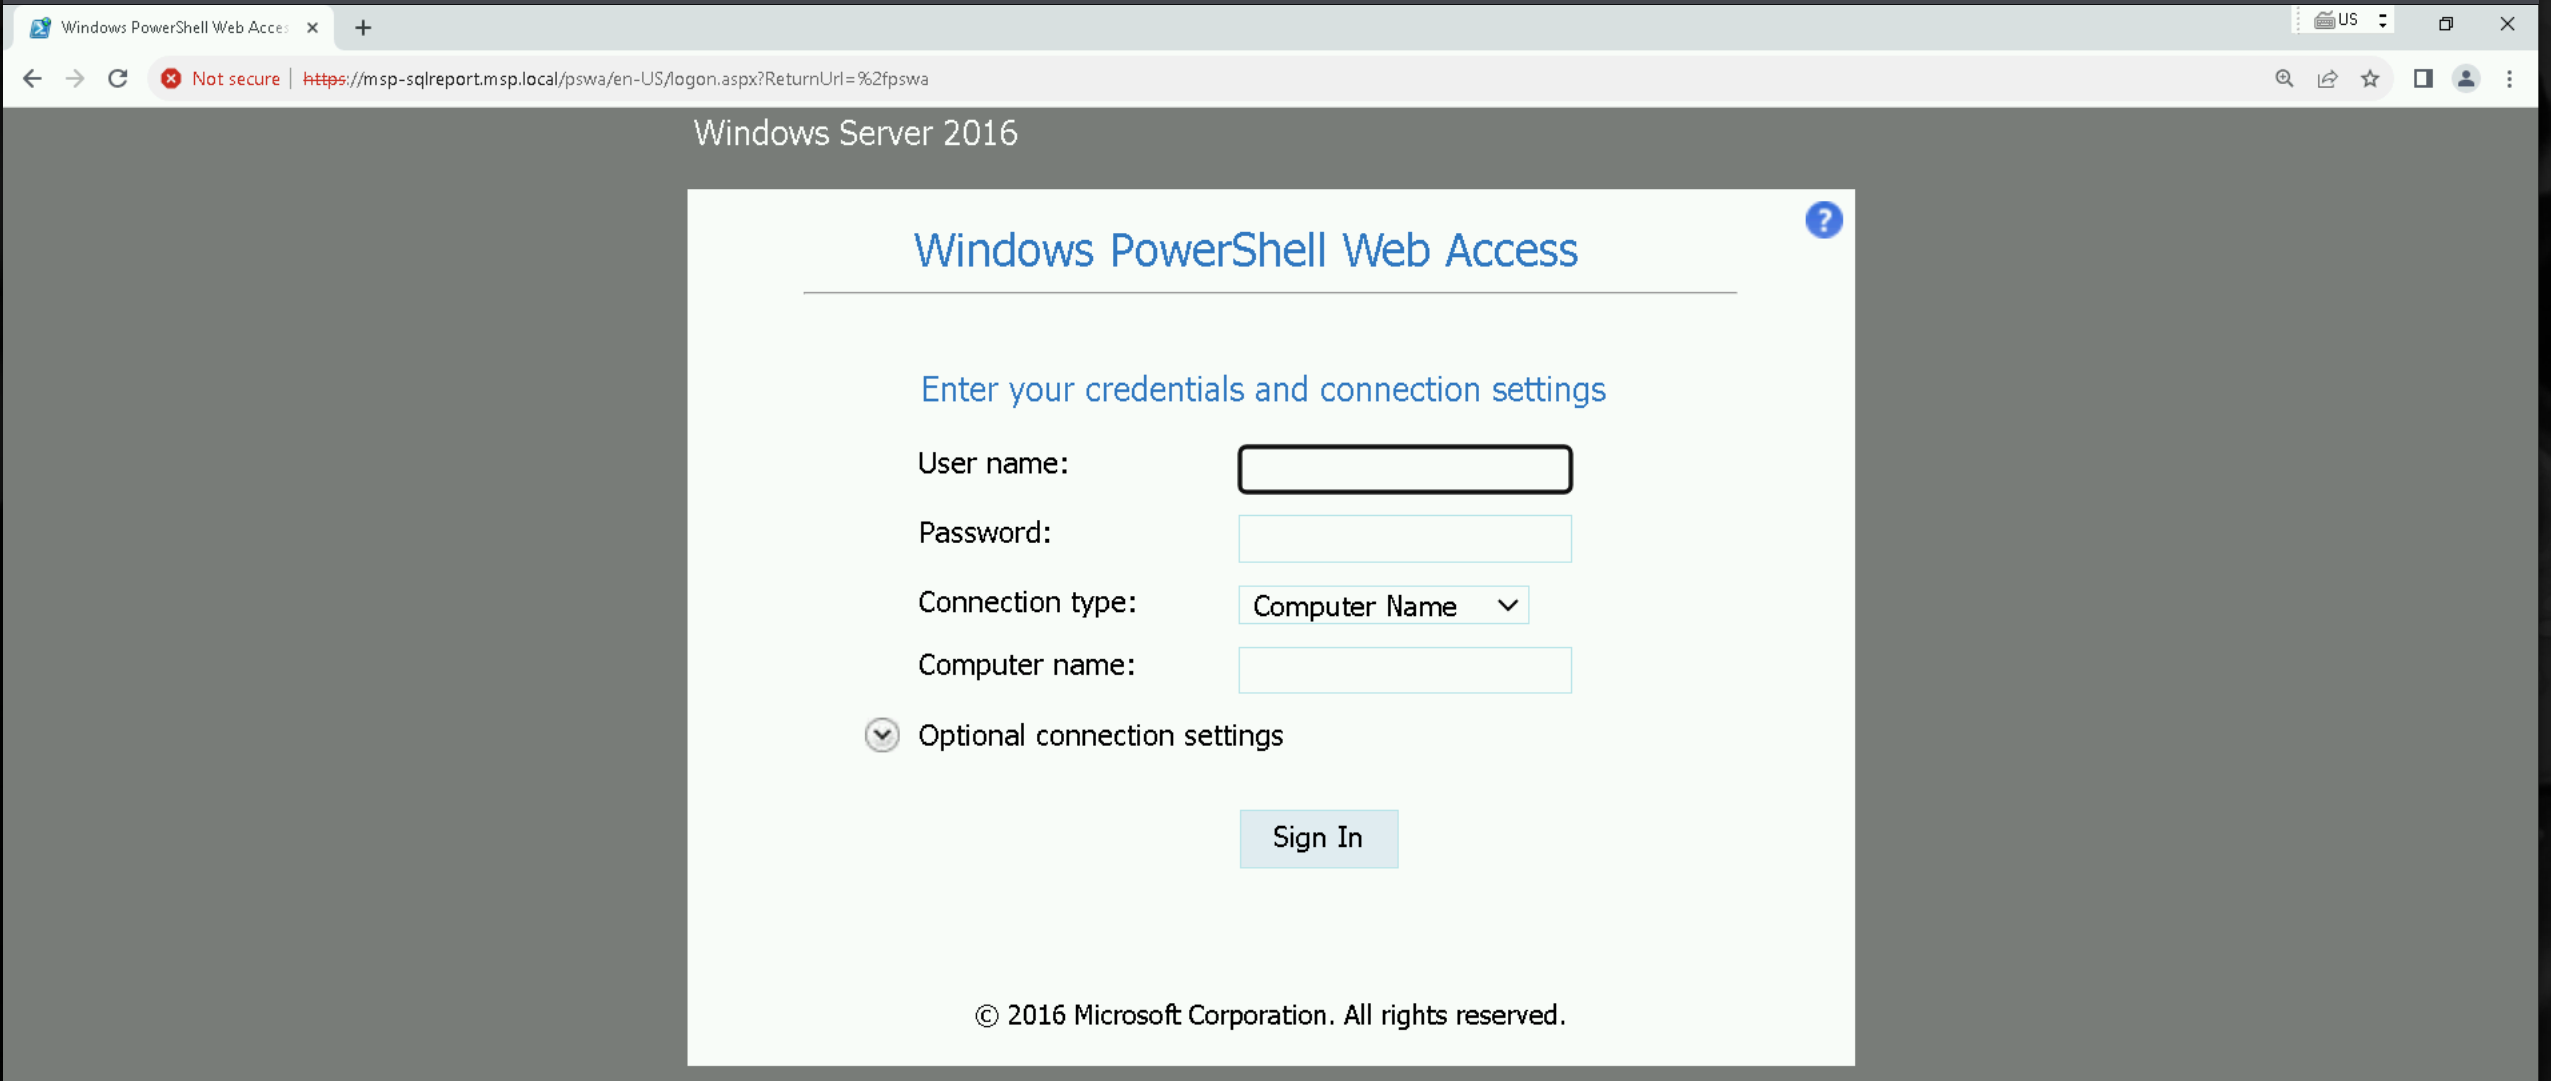This screenshot has width=2551, height=1081.
Task: Focus the User name field
Action: [1404, 469]
